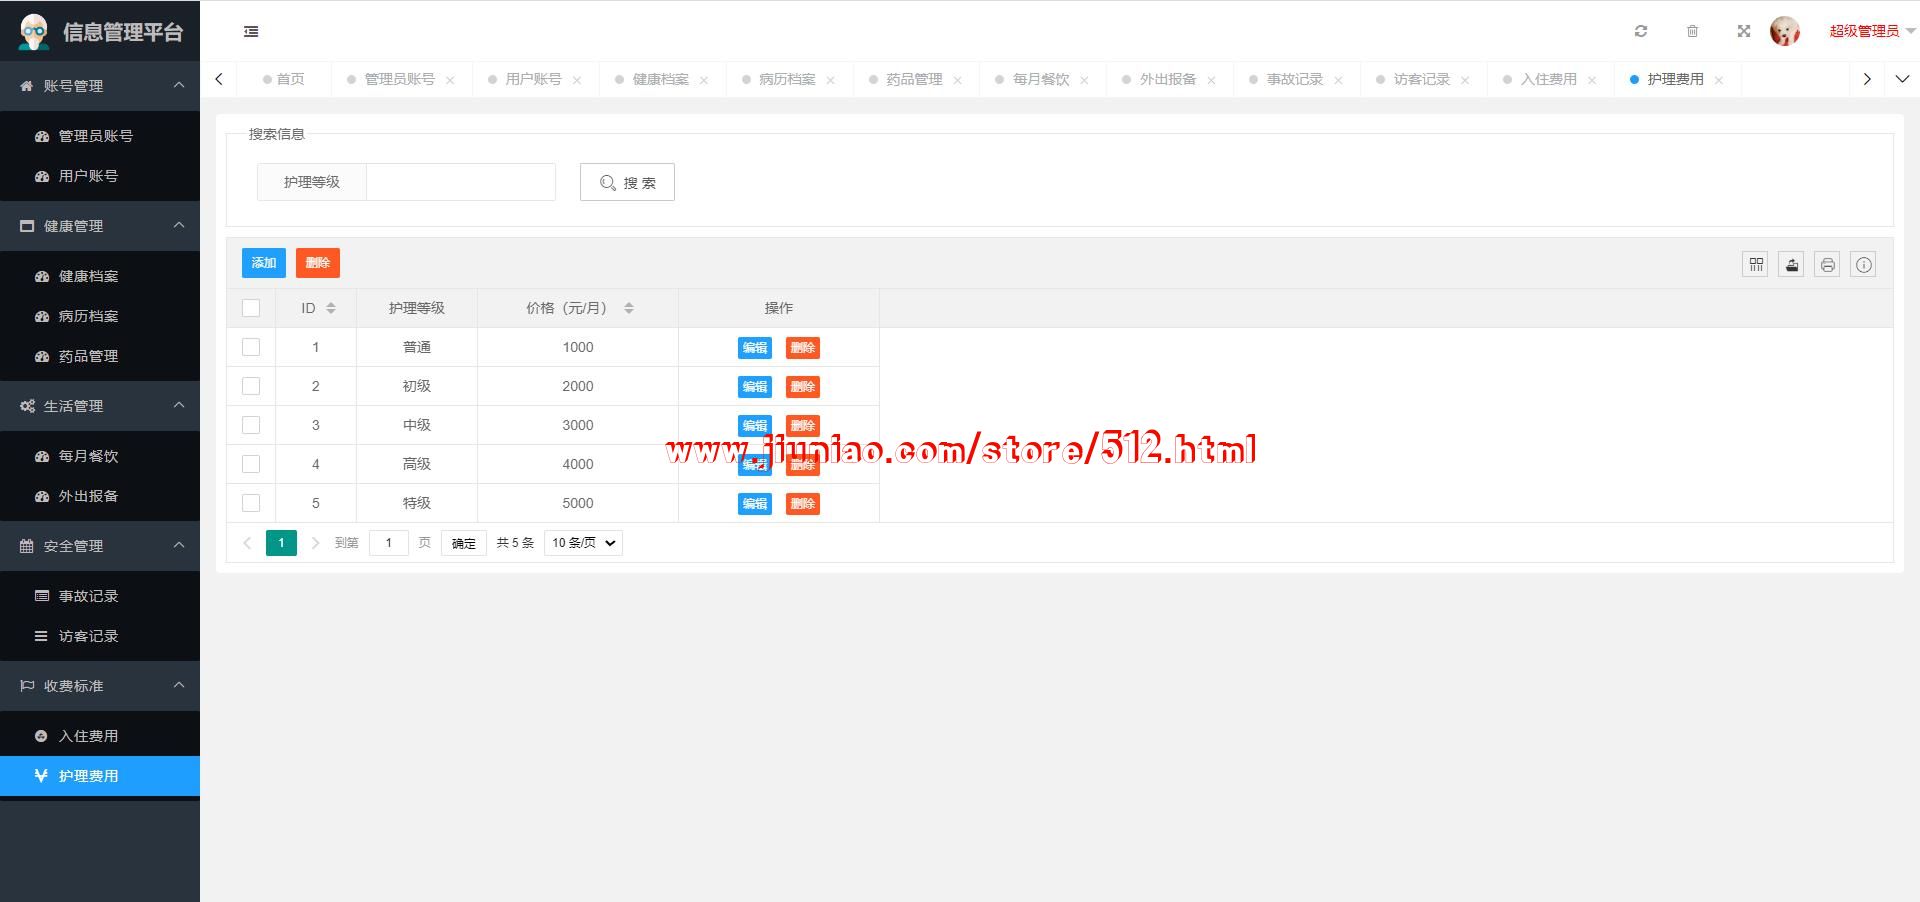Click the table info icon
Image resolution: width=1920 pixels, height=902 pixels.
click(x=1864, y=264)
